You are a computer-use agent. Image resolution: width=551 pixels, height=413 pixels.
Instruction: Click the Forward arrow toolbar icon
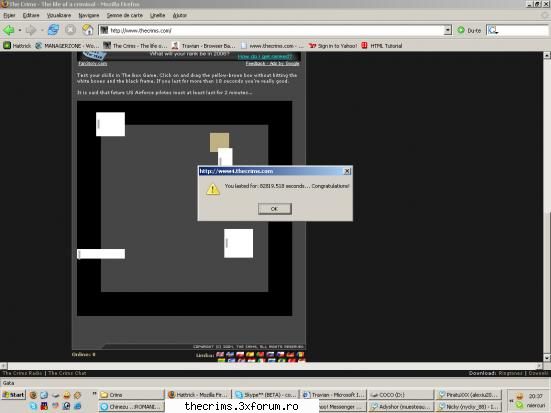pos(31,30)
